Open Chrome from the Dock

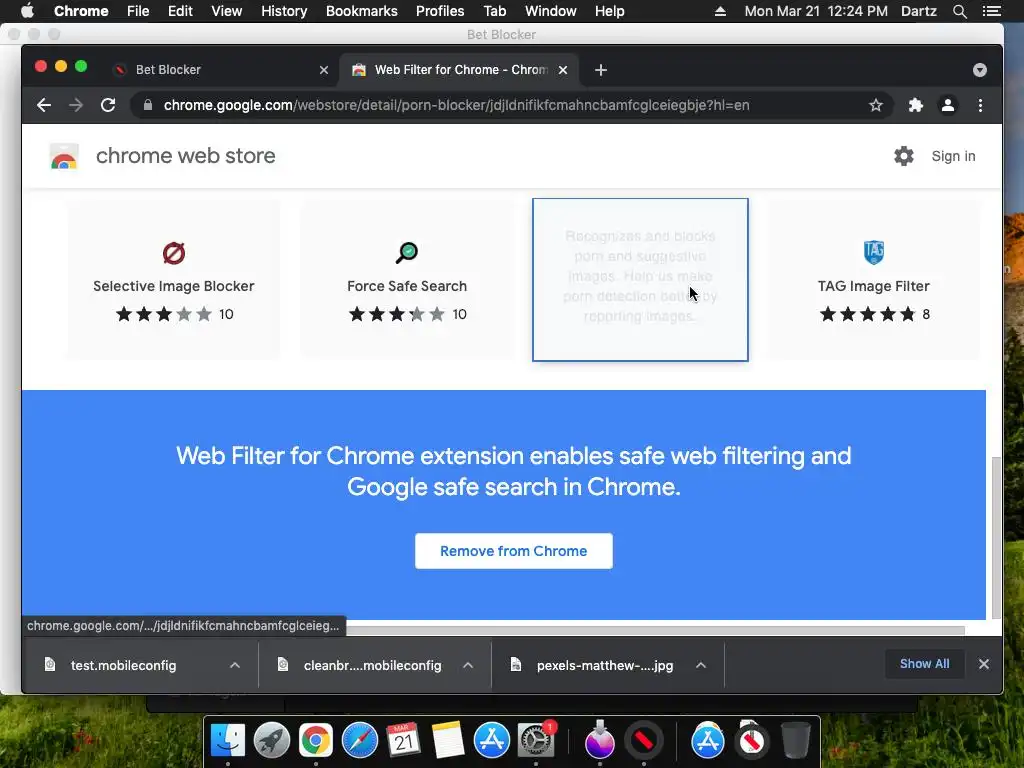pos(315,741)
